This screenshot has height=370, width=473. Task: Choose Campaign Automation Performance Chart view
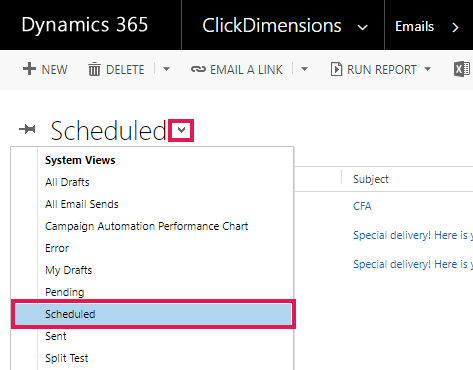[x=147, y=226]
